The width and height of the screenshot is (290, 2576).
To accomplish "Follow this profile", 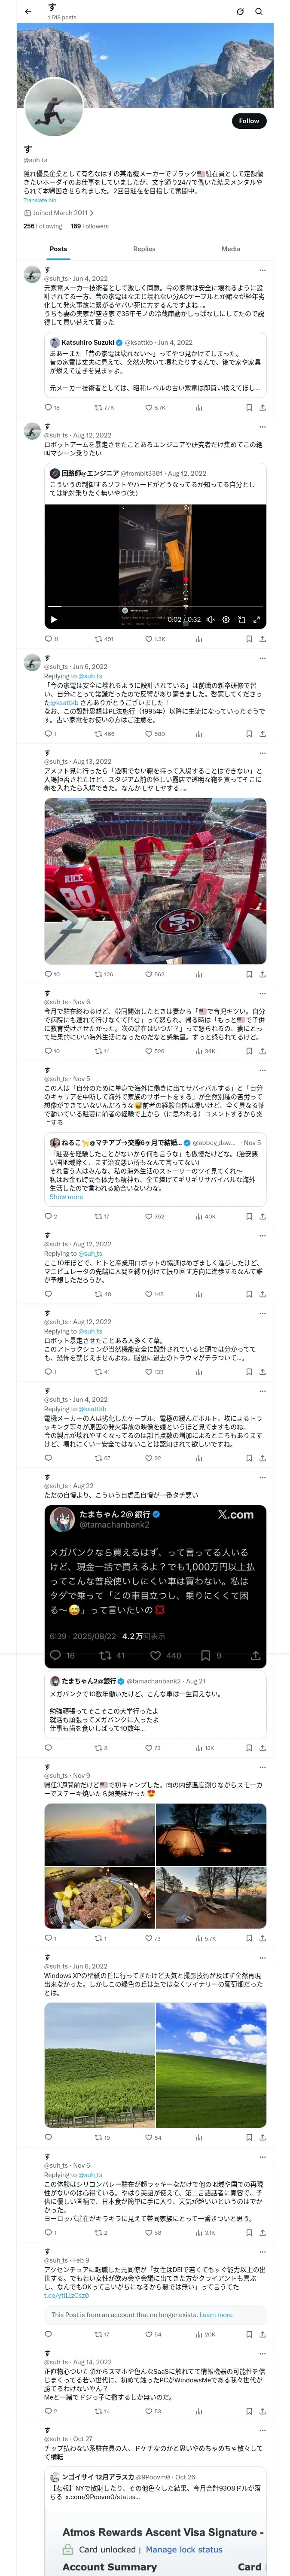I will (x=248, y=120).
